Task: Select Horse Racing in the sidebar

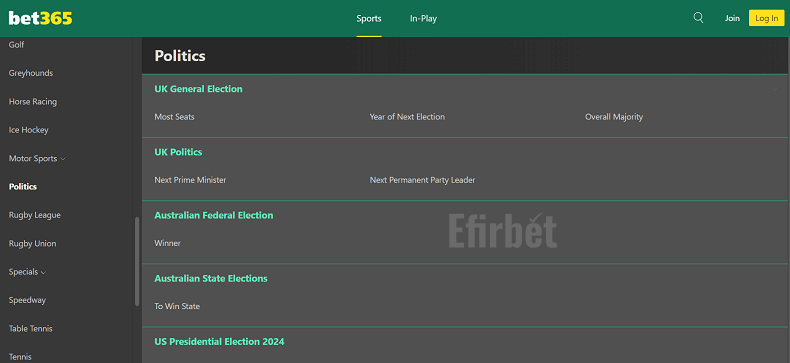Action: (x=33, y=101)
